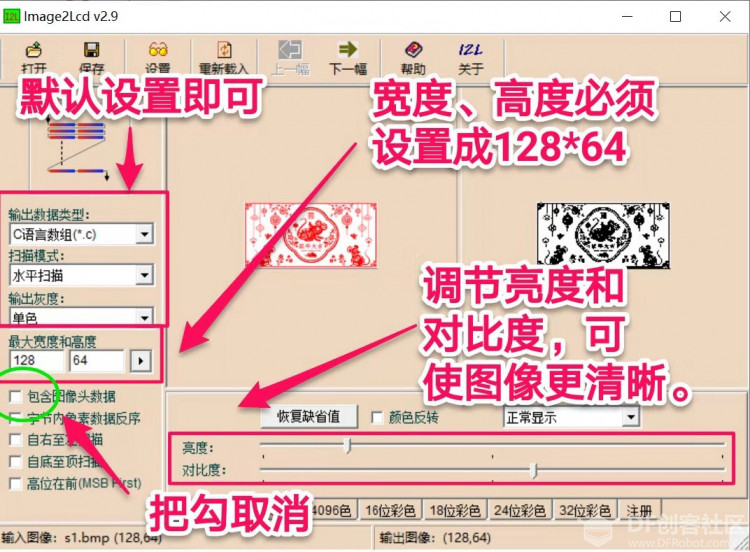This screenshot has width=750, height=552.
Task: Click the Image2Lcd title bar app icon
Action: point(11,16)
